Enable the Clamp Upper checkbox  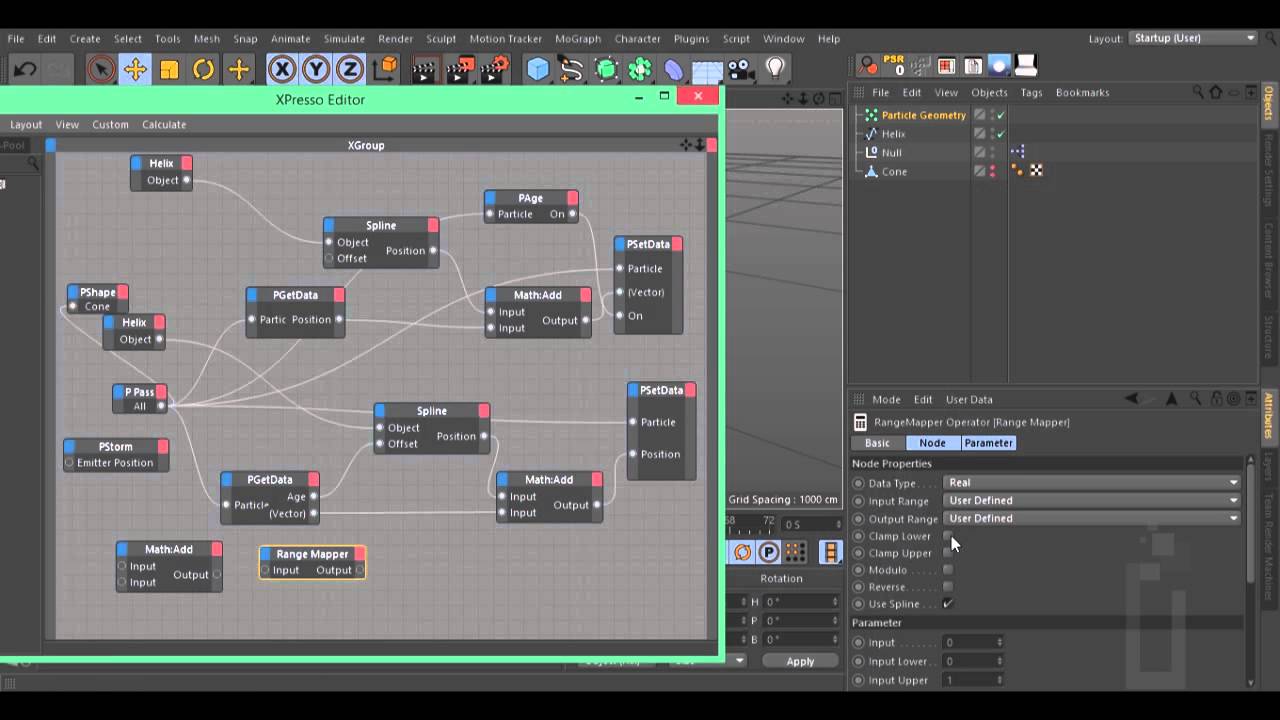948,553
